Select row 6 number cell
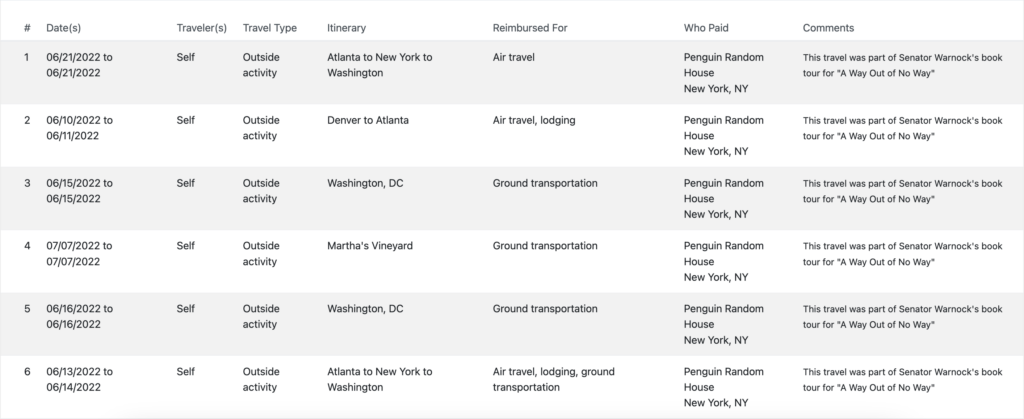 [x=27, y=371]
